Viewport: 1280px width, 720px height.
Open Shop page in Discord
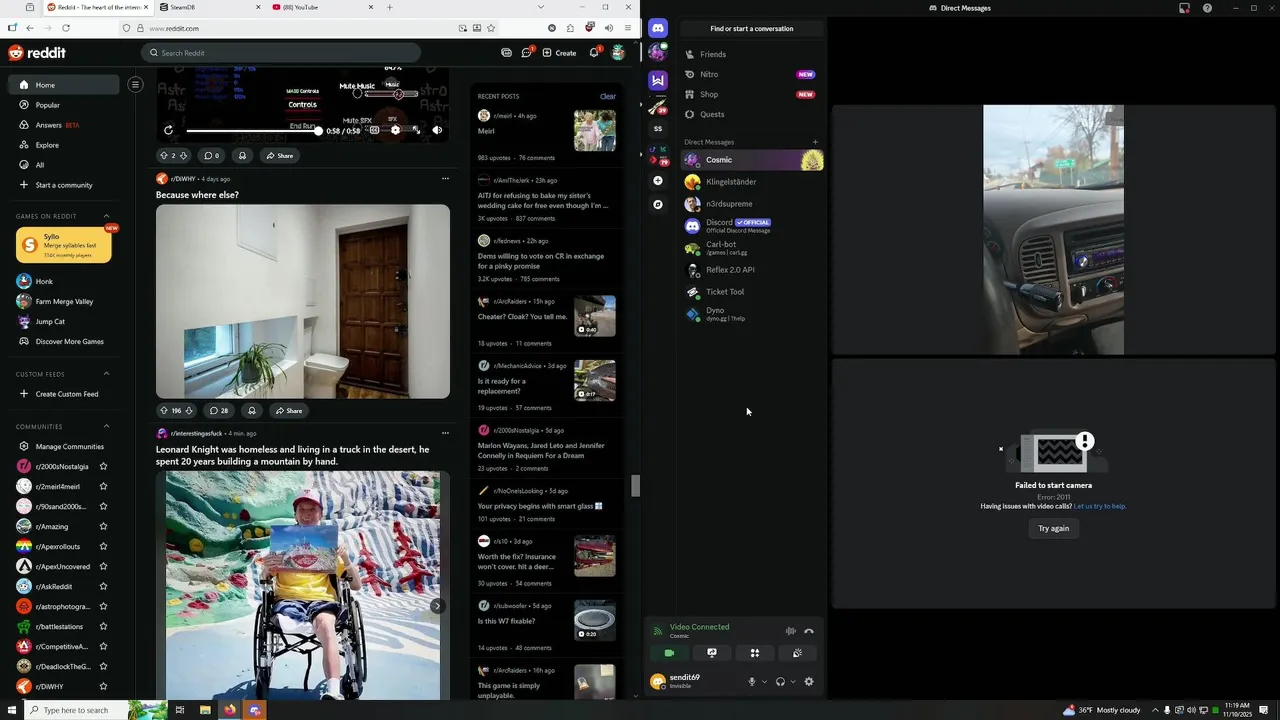[753, 94]
